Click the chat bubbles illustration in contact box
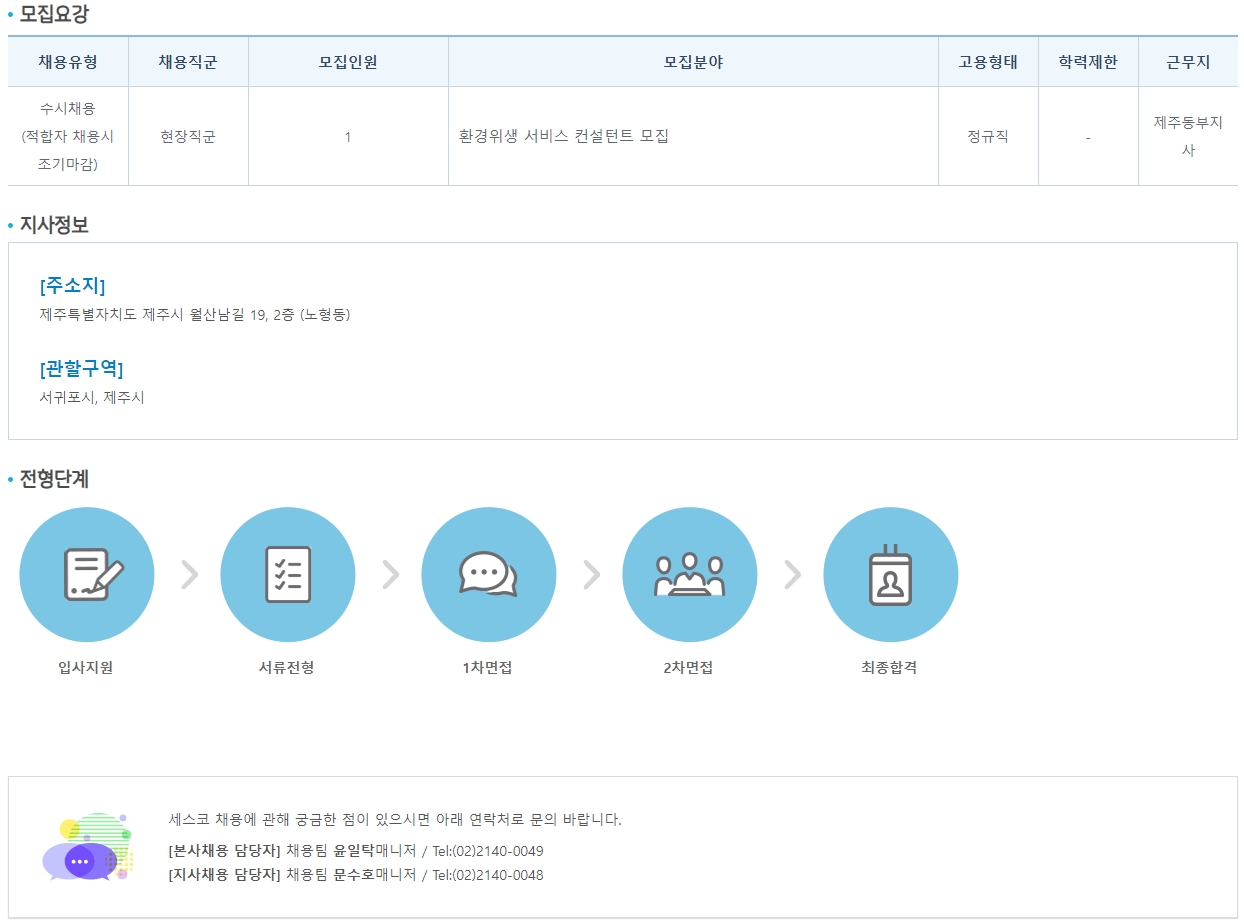Image resolution: width=1244 pixels, height=923 pixels. pyautogui.click(x=88, y=846)
